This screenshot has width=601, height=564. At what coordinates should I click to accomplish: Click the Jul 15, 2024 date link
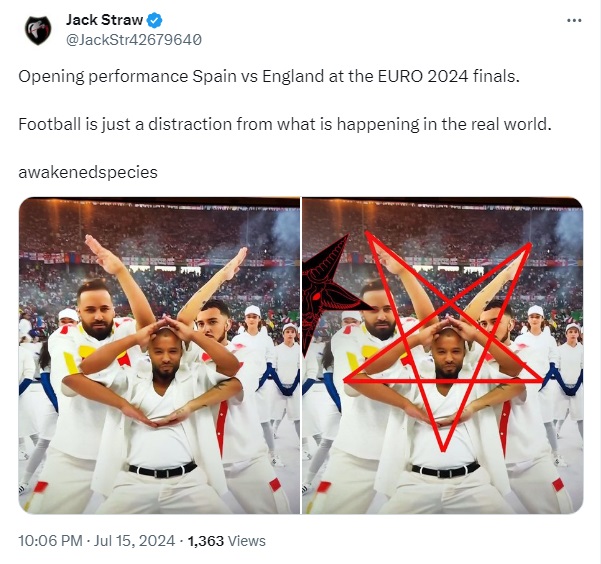(x=135, y=541)
